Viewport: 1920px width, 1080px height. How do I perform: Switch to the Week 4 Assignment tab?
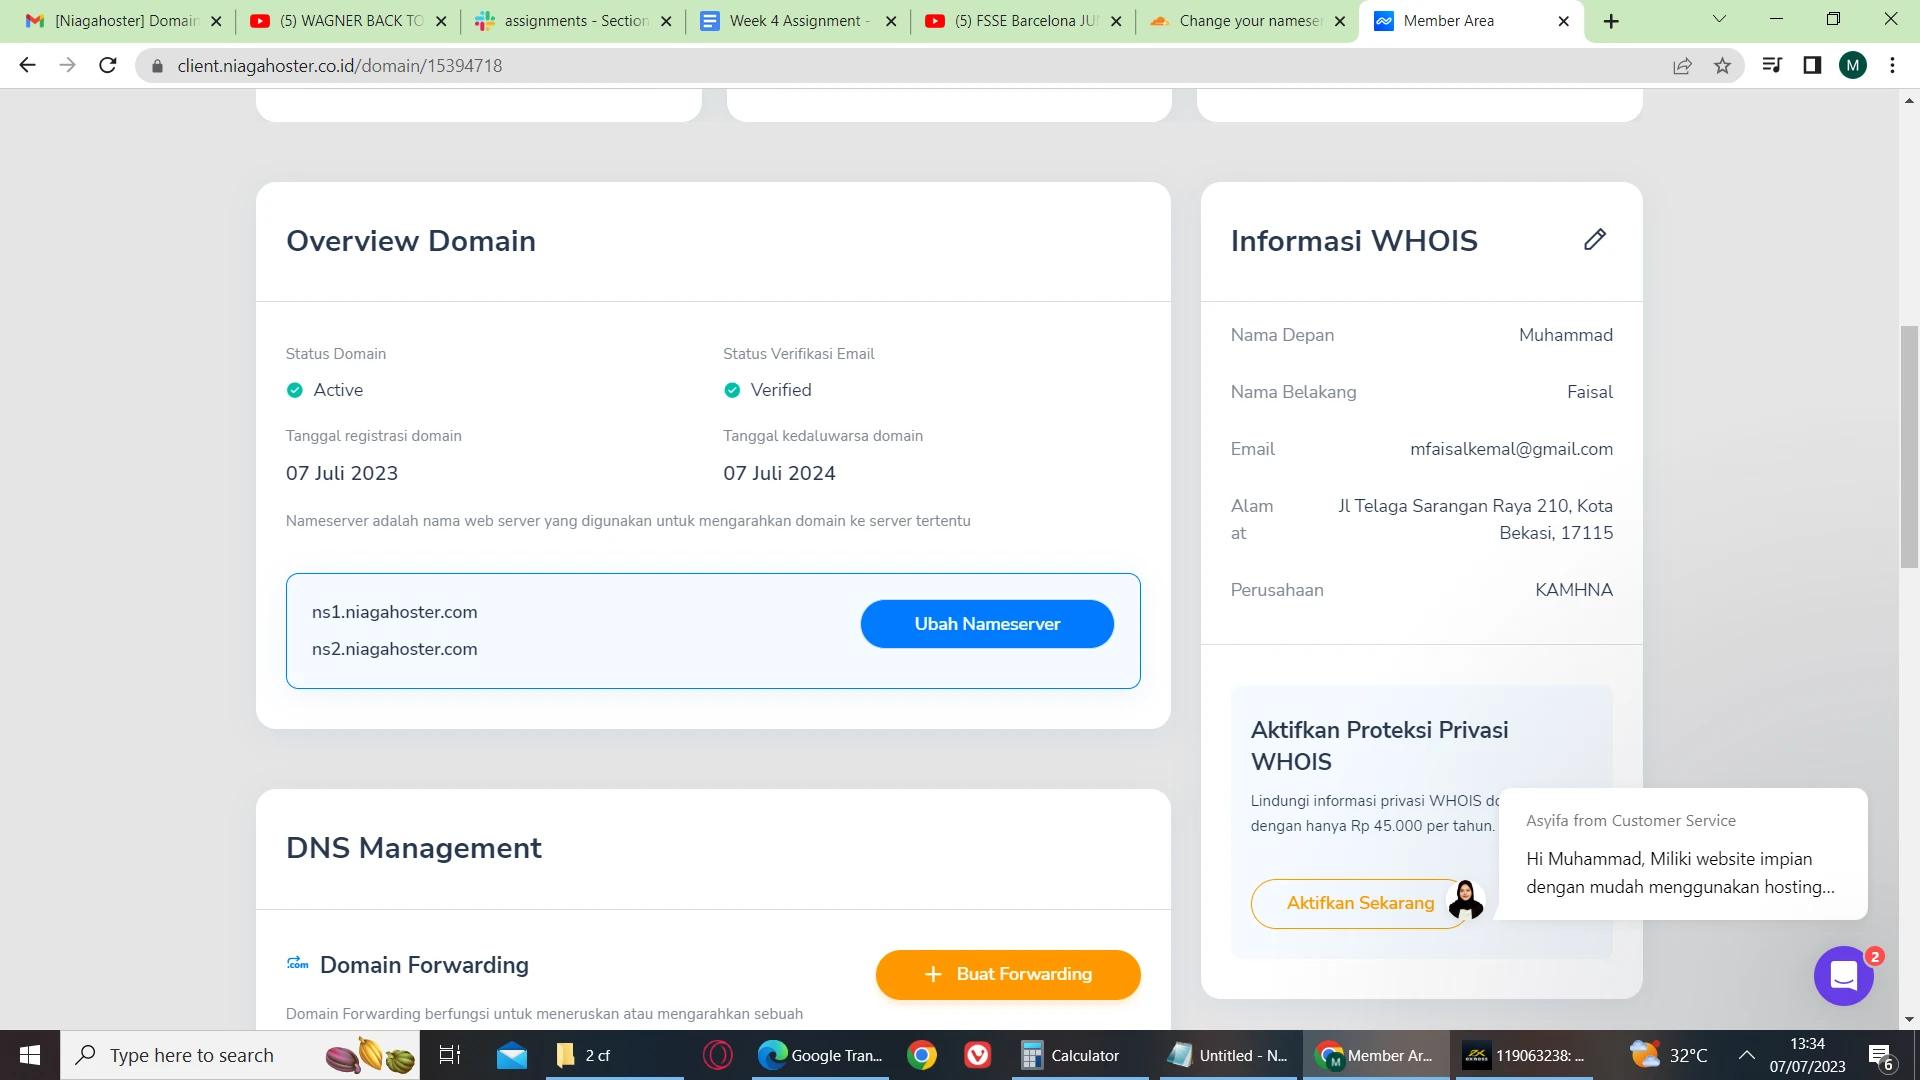pyautogui.click(x=798, y=21)
